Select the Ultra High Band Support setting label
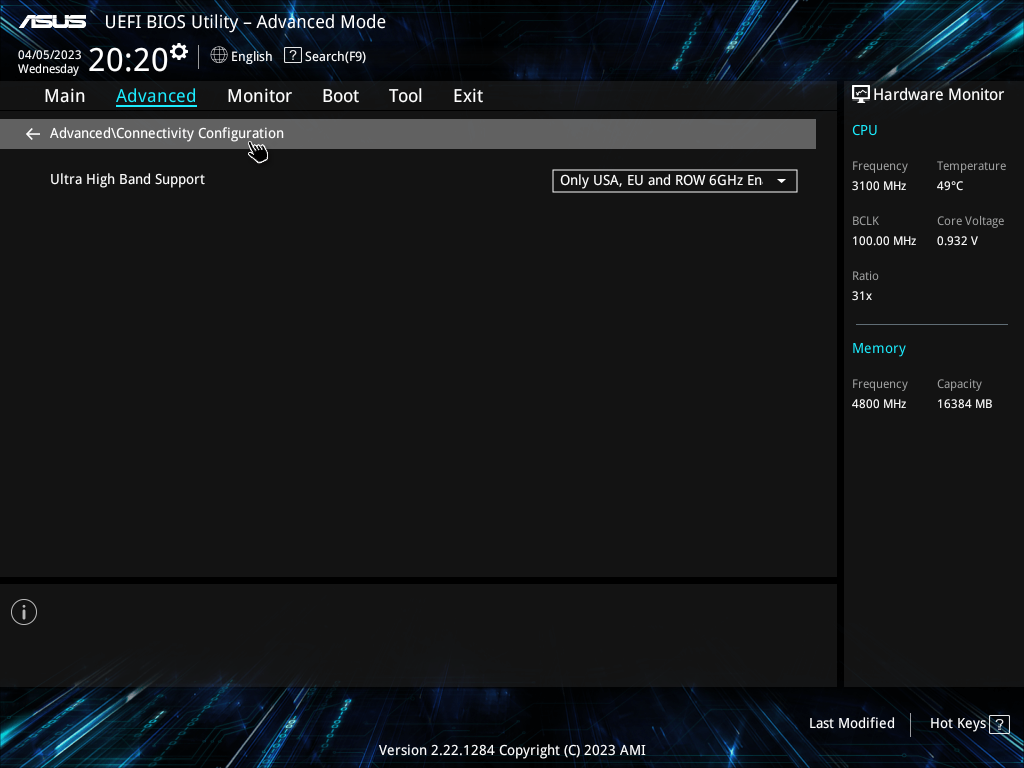The height and width of the screenshot is (768, 1024). pyautogui.click(x=127, y=179)
